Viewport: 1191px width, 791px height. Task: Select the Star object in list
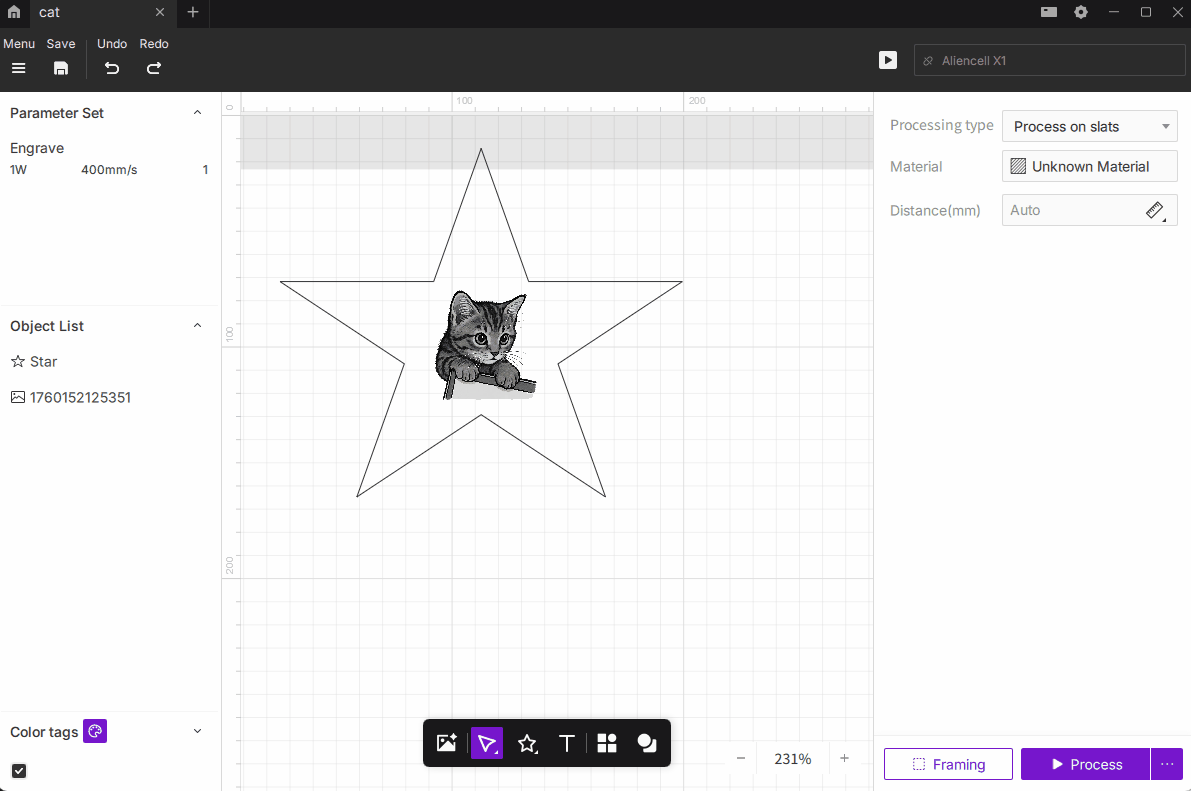(x=43, y=362)
